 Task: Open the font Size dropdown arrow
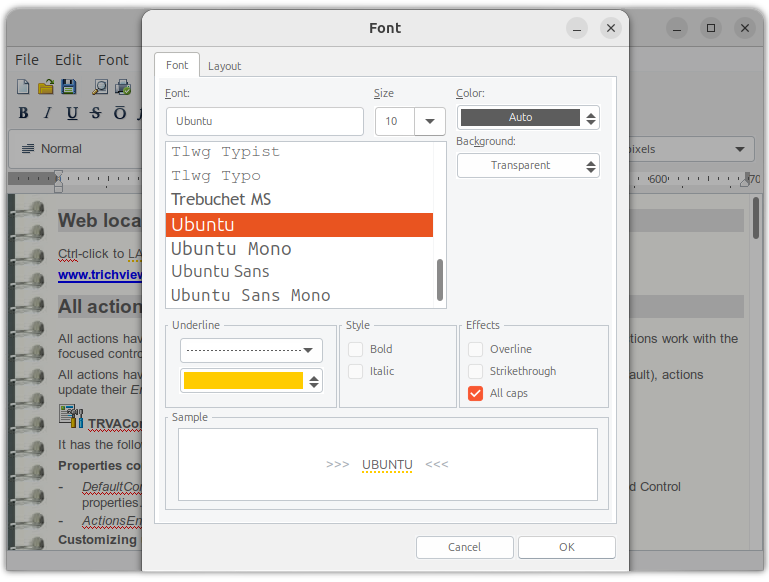coord(430,121)
